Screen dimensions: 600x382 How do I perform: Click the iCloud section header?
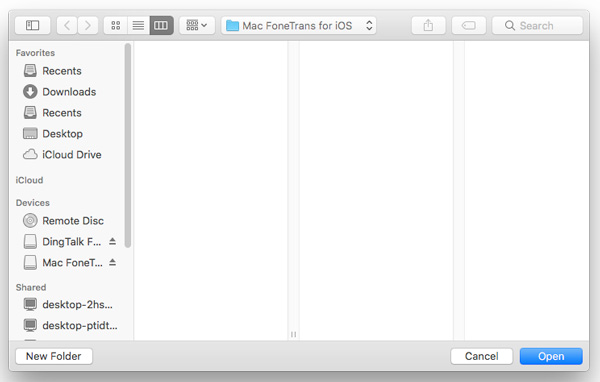[x=29, y=180]
